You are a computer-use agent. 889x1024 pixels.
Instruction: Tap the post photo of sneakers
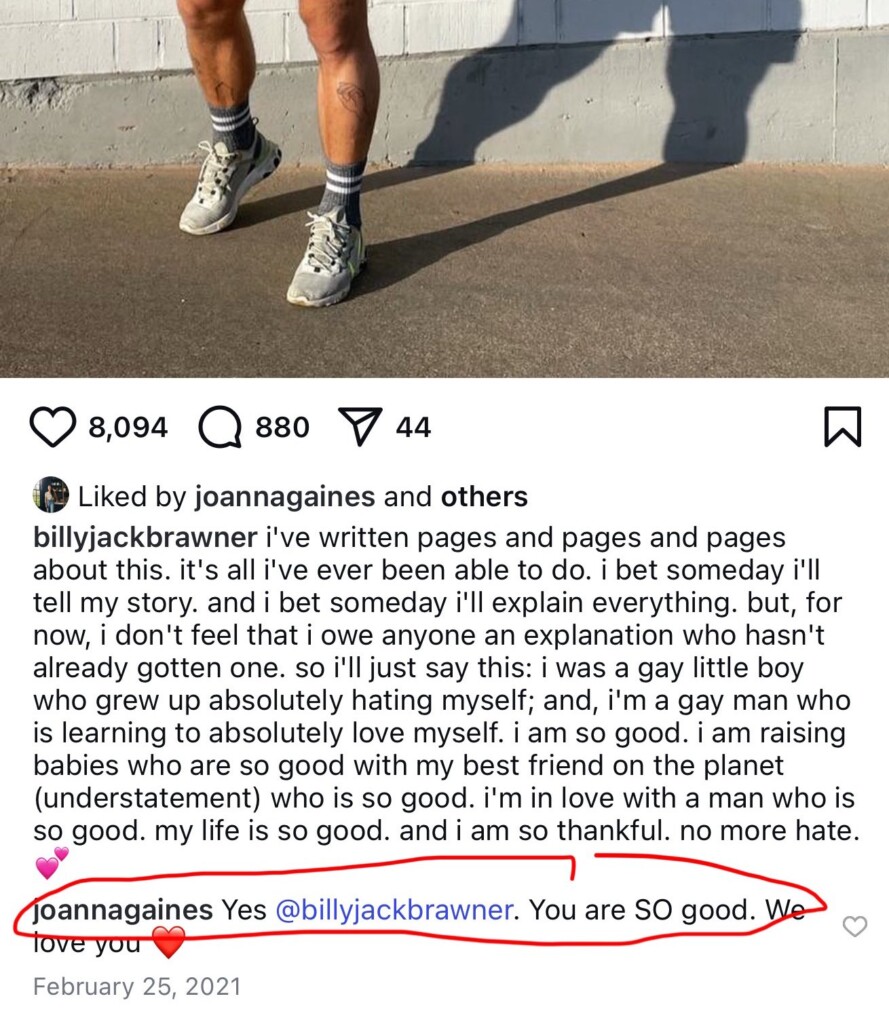(x=444, y=189)
